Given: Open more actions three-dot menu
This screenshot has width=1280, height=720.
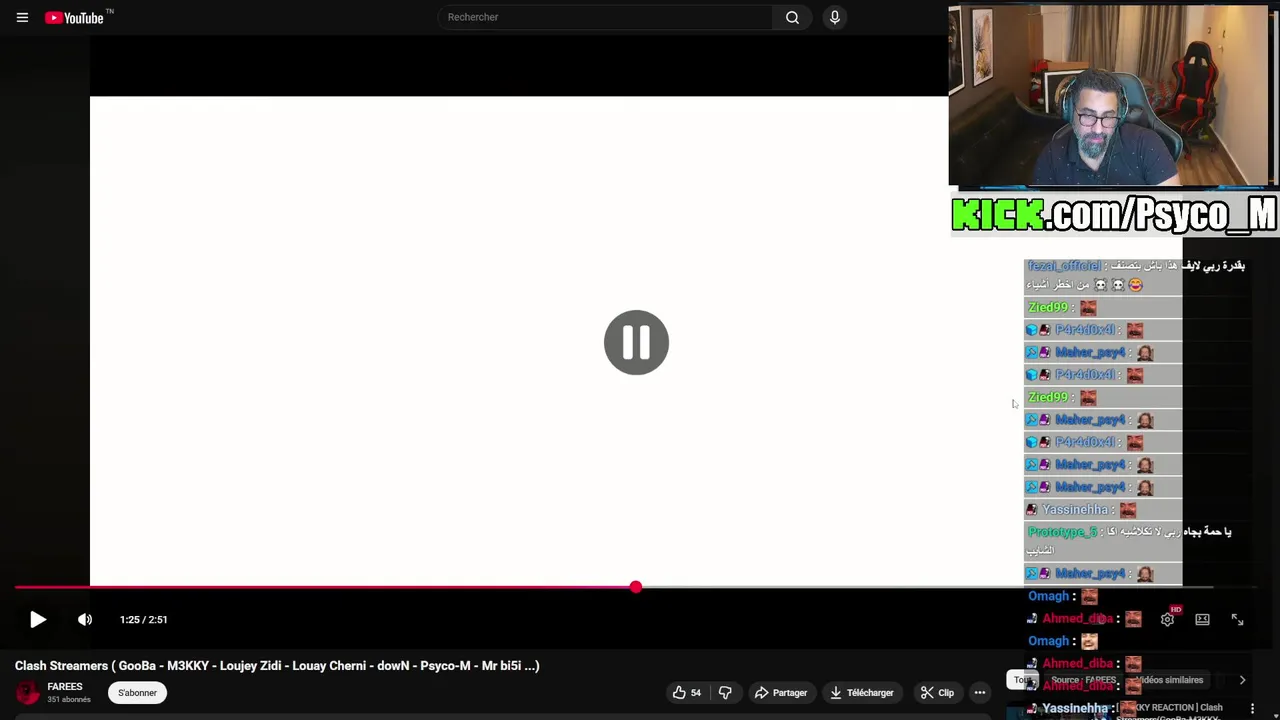Looking at the screenshot, I should click(x=980, y=693).
